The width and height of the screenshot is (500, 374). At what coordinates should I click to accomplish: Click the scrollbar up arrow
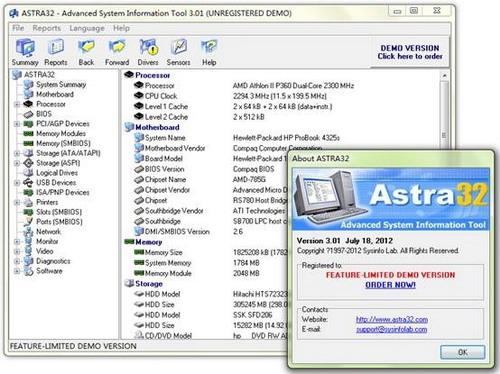click(444, 76)
